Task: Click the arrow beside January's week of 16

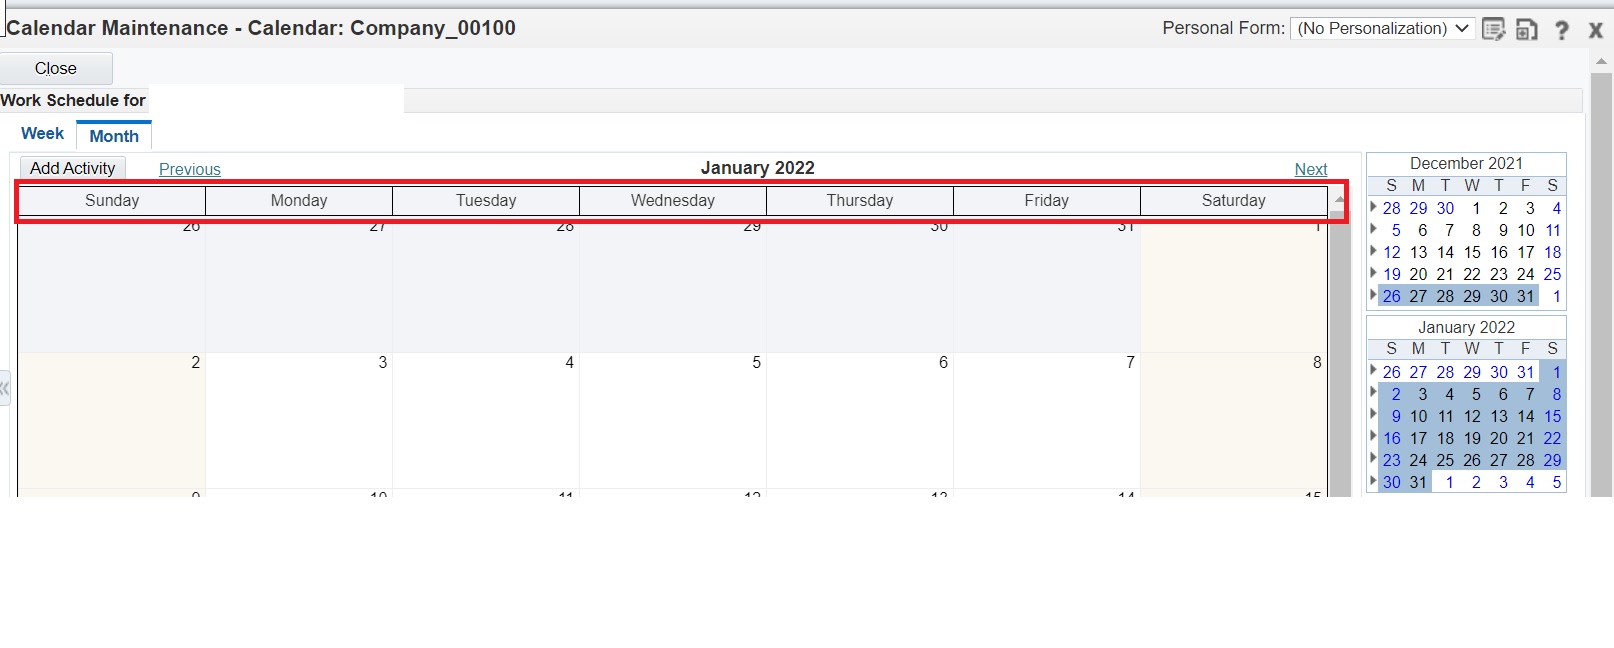Action: coord(1374,438)
